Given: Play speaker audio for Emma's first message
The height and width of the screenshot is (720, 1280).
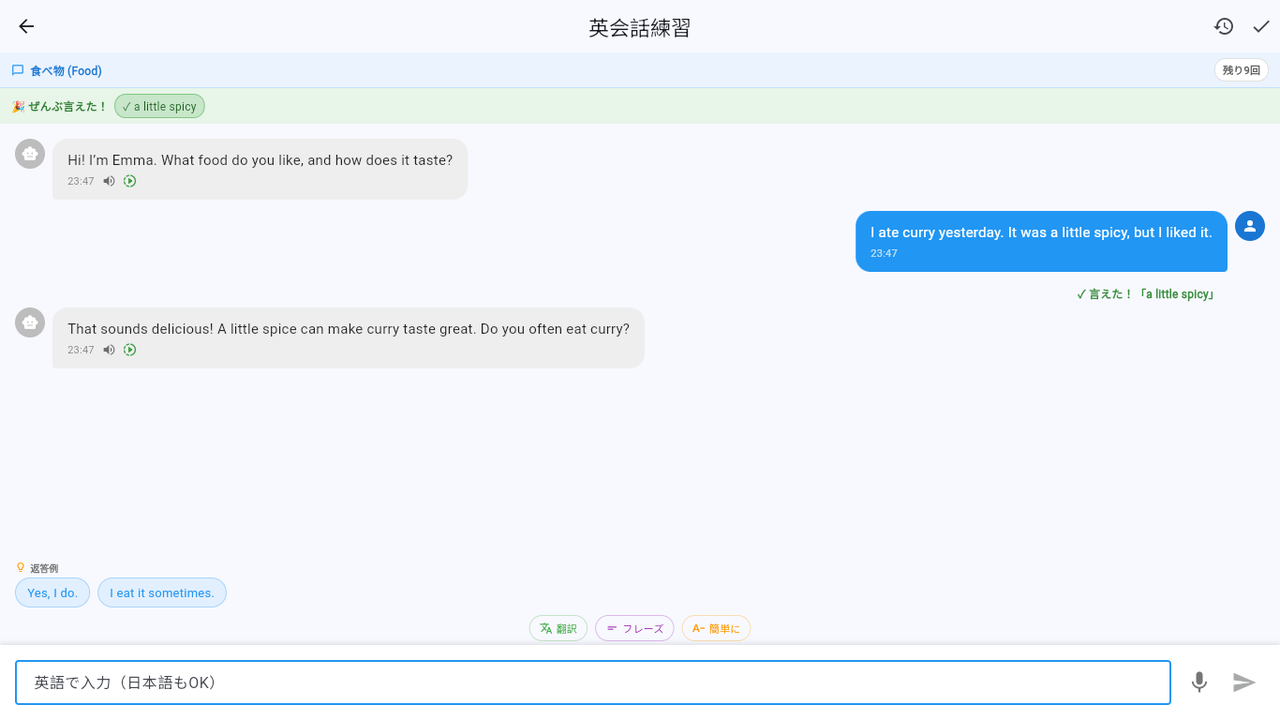Looking at the screenshot, I should 109,181.
